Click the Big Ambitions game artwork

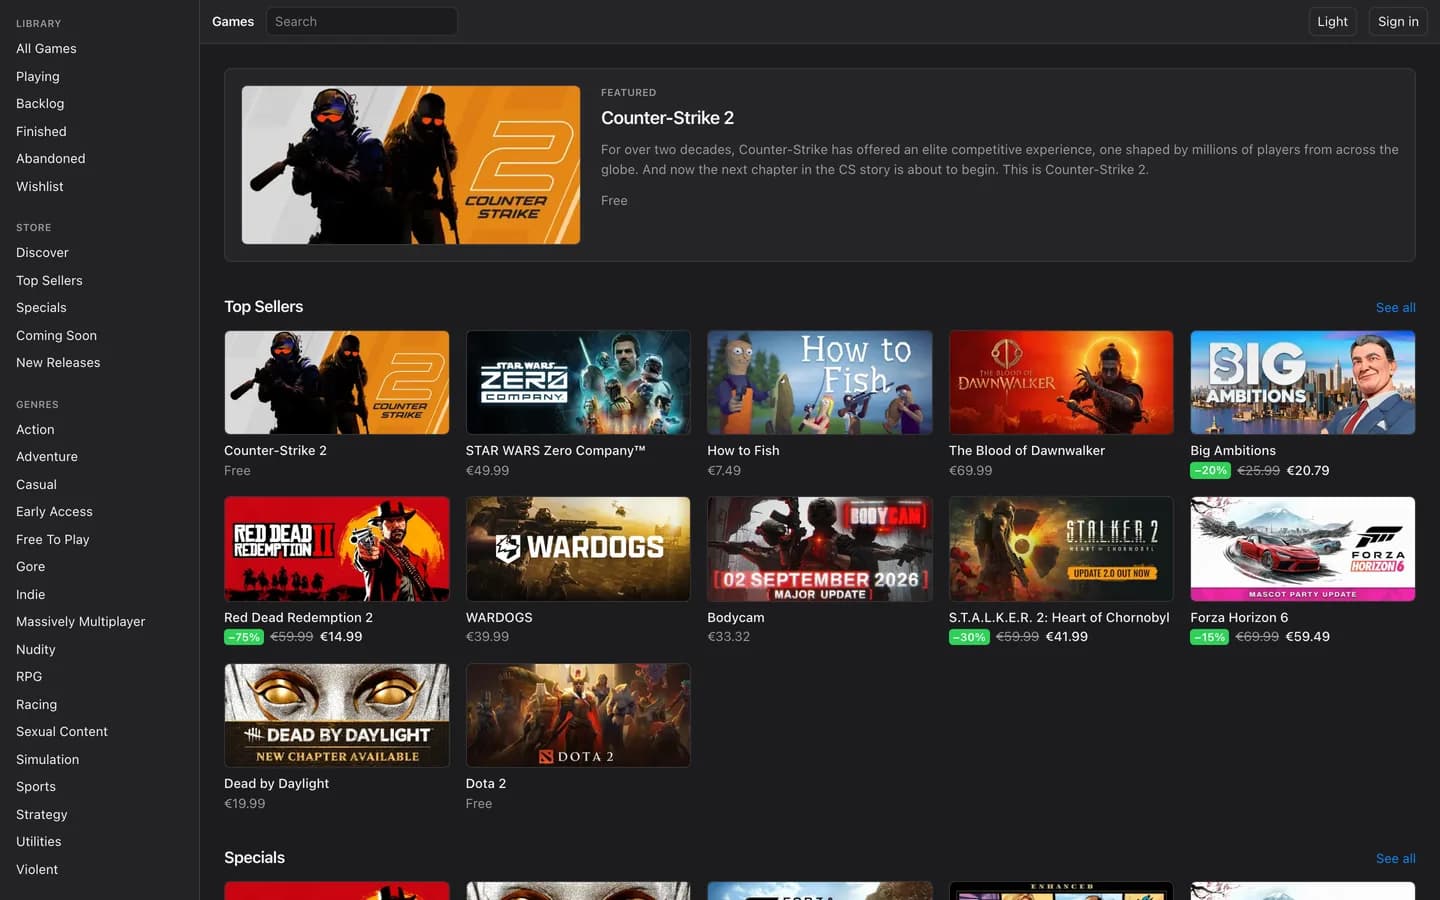coord(1302,382)
